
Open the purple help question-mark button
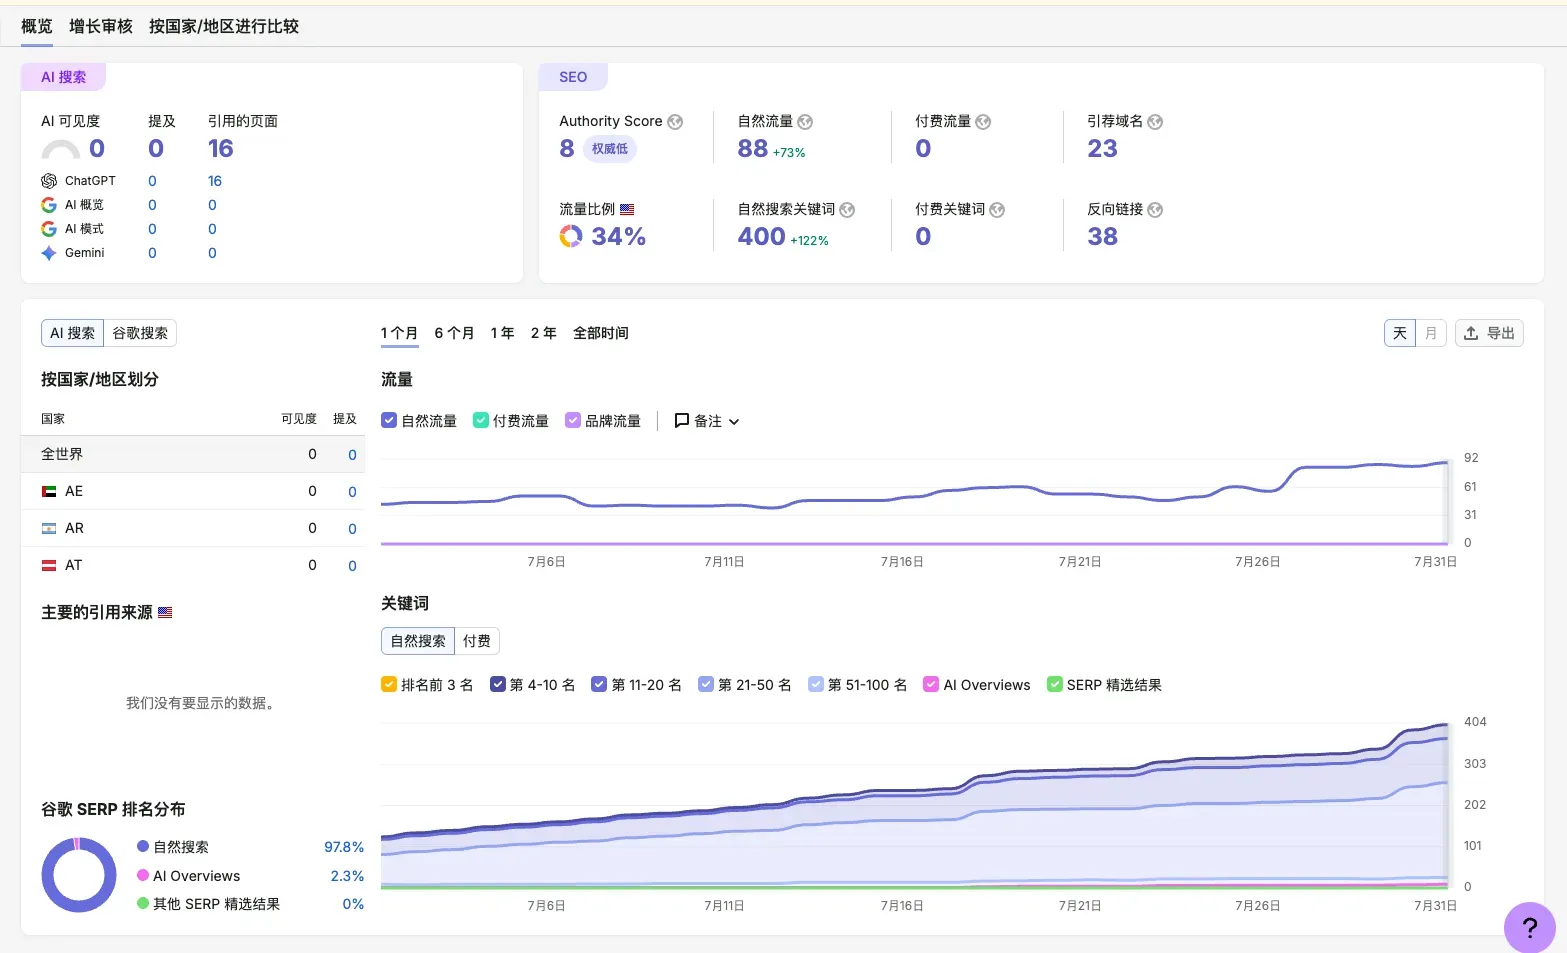(1529, 927)
